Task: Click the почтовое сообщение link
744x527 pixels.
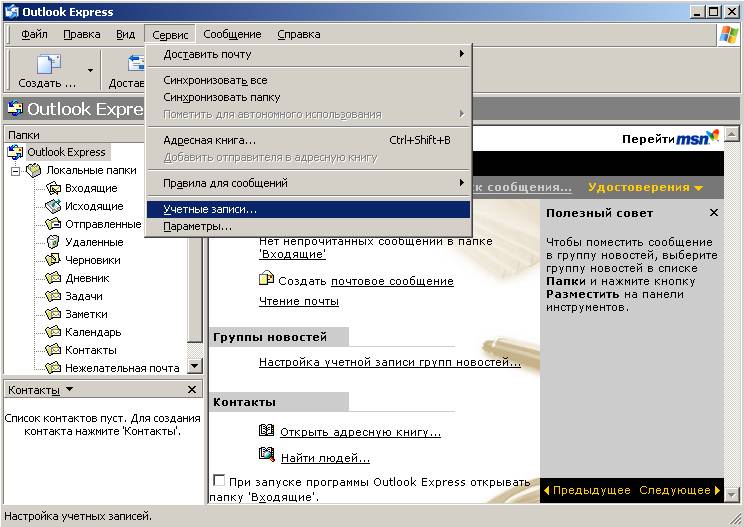Action: point(392,281)
